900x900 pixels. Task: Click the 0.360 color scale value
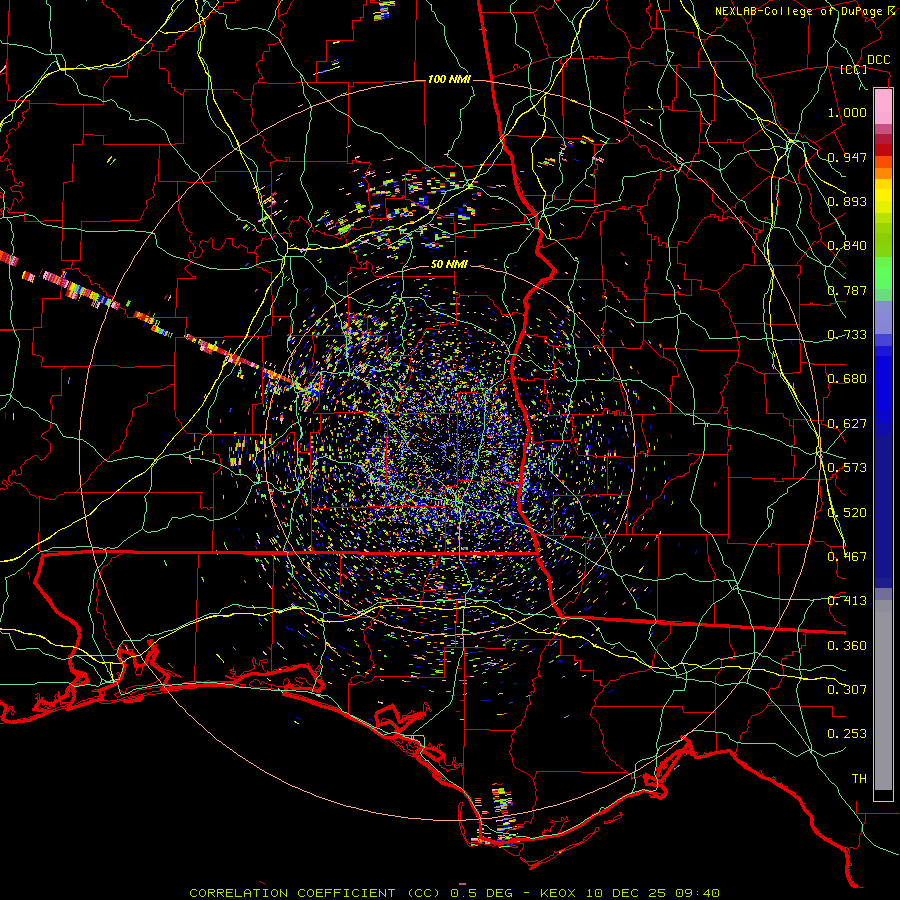coord(847,646)
